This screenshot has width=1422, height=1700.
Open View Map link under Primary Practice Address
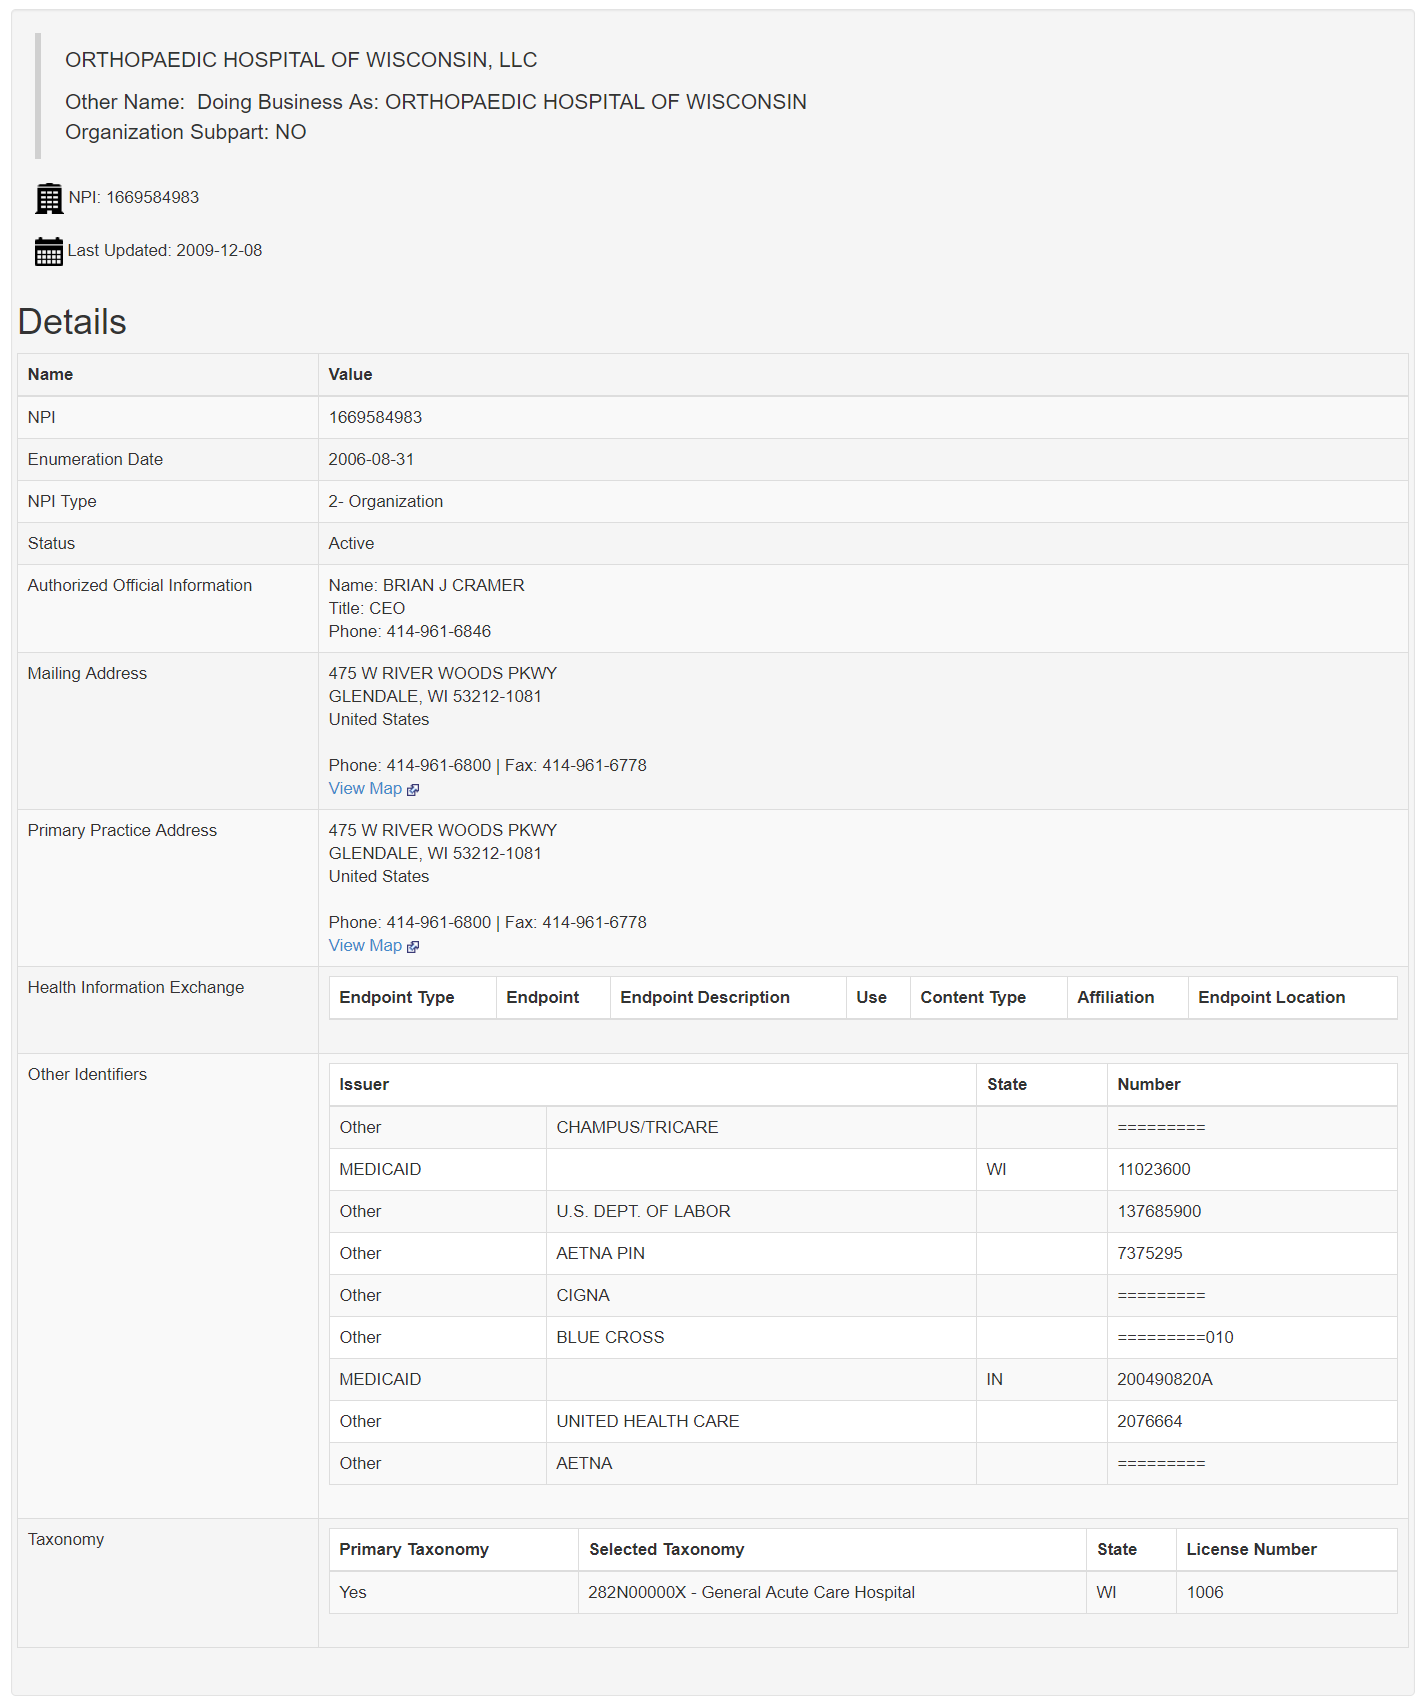pyautogui.click(x=365, y=946)
